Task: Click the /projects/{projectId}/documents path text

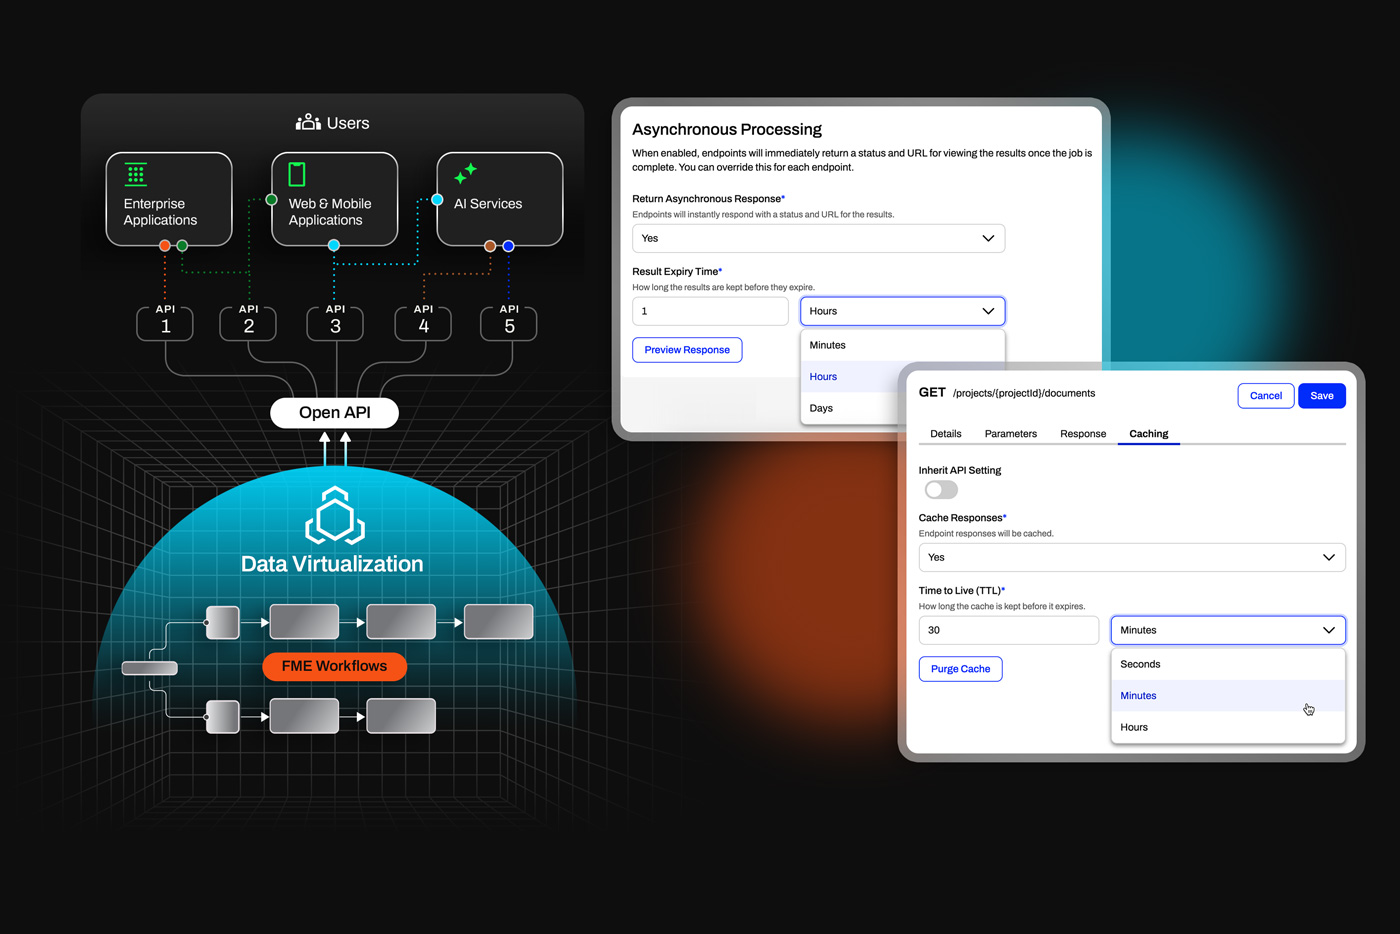Action: point(1024,393)
